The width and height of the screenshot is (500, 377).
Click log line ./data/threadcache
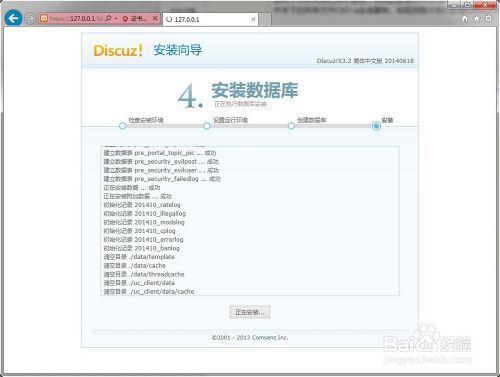(144, 274)
